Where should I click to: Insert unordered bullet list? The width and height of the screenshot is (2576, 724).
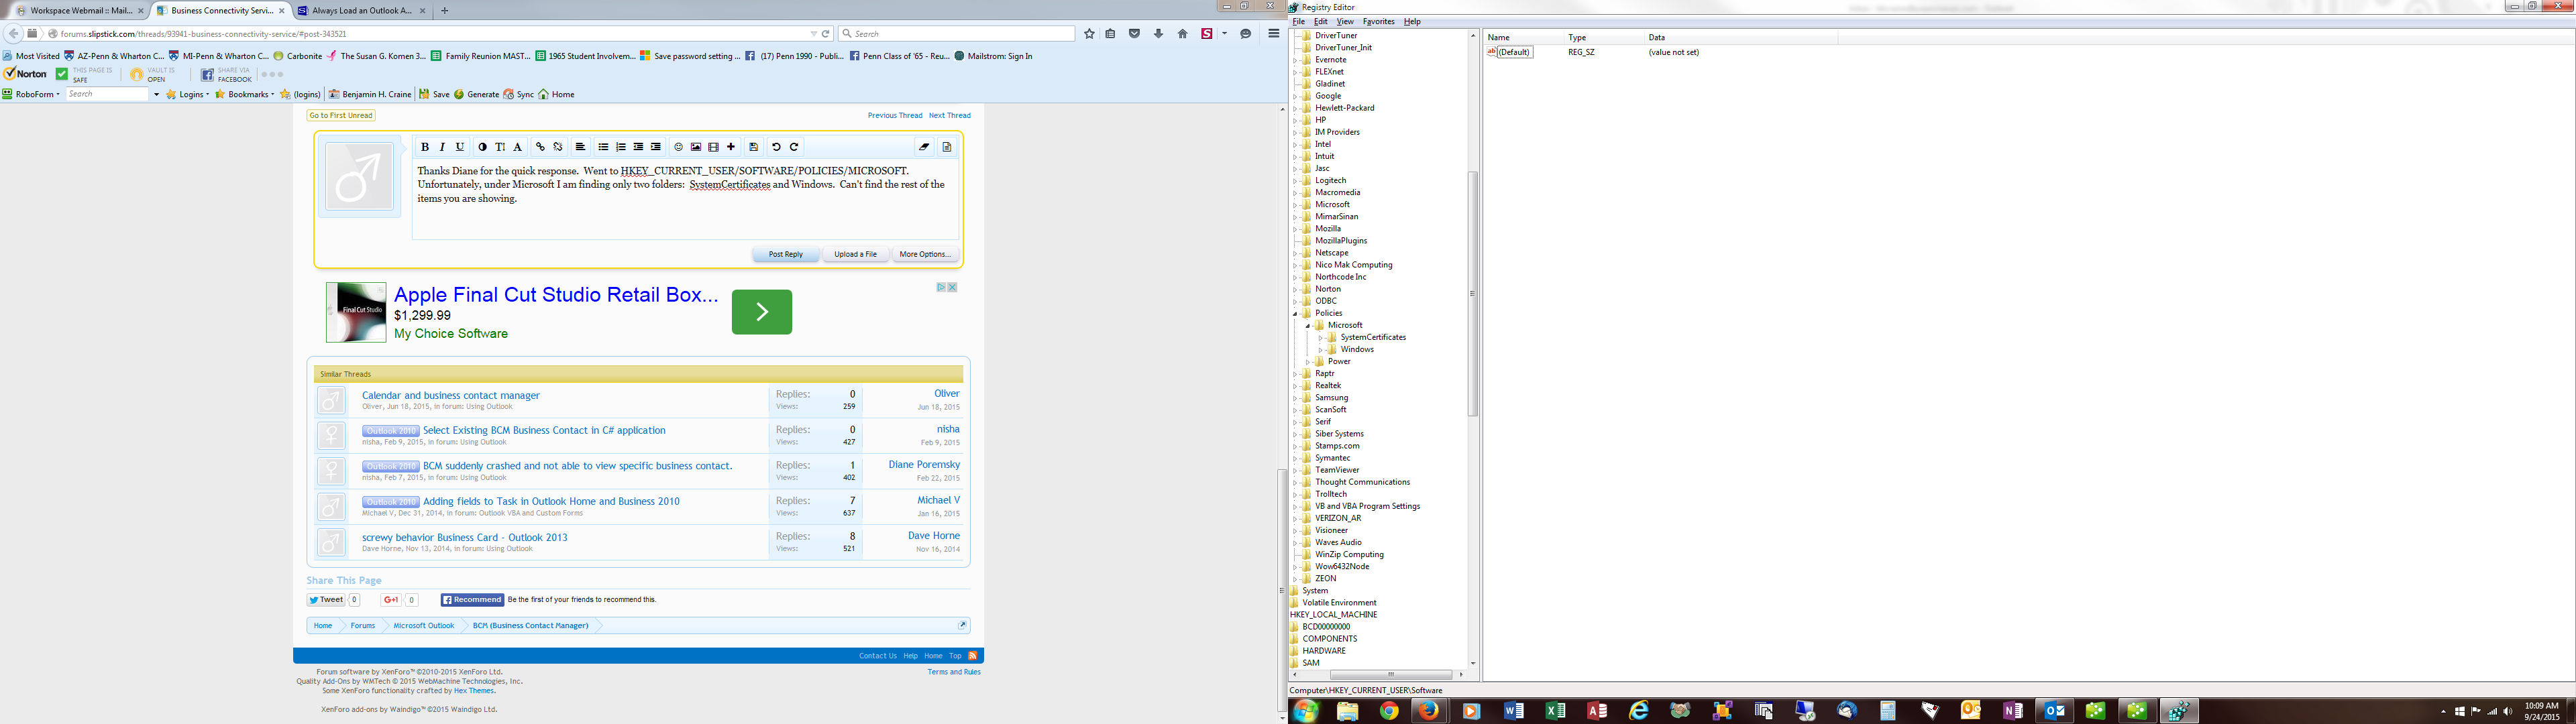click(603, 147)
